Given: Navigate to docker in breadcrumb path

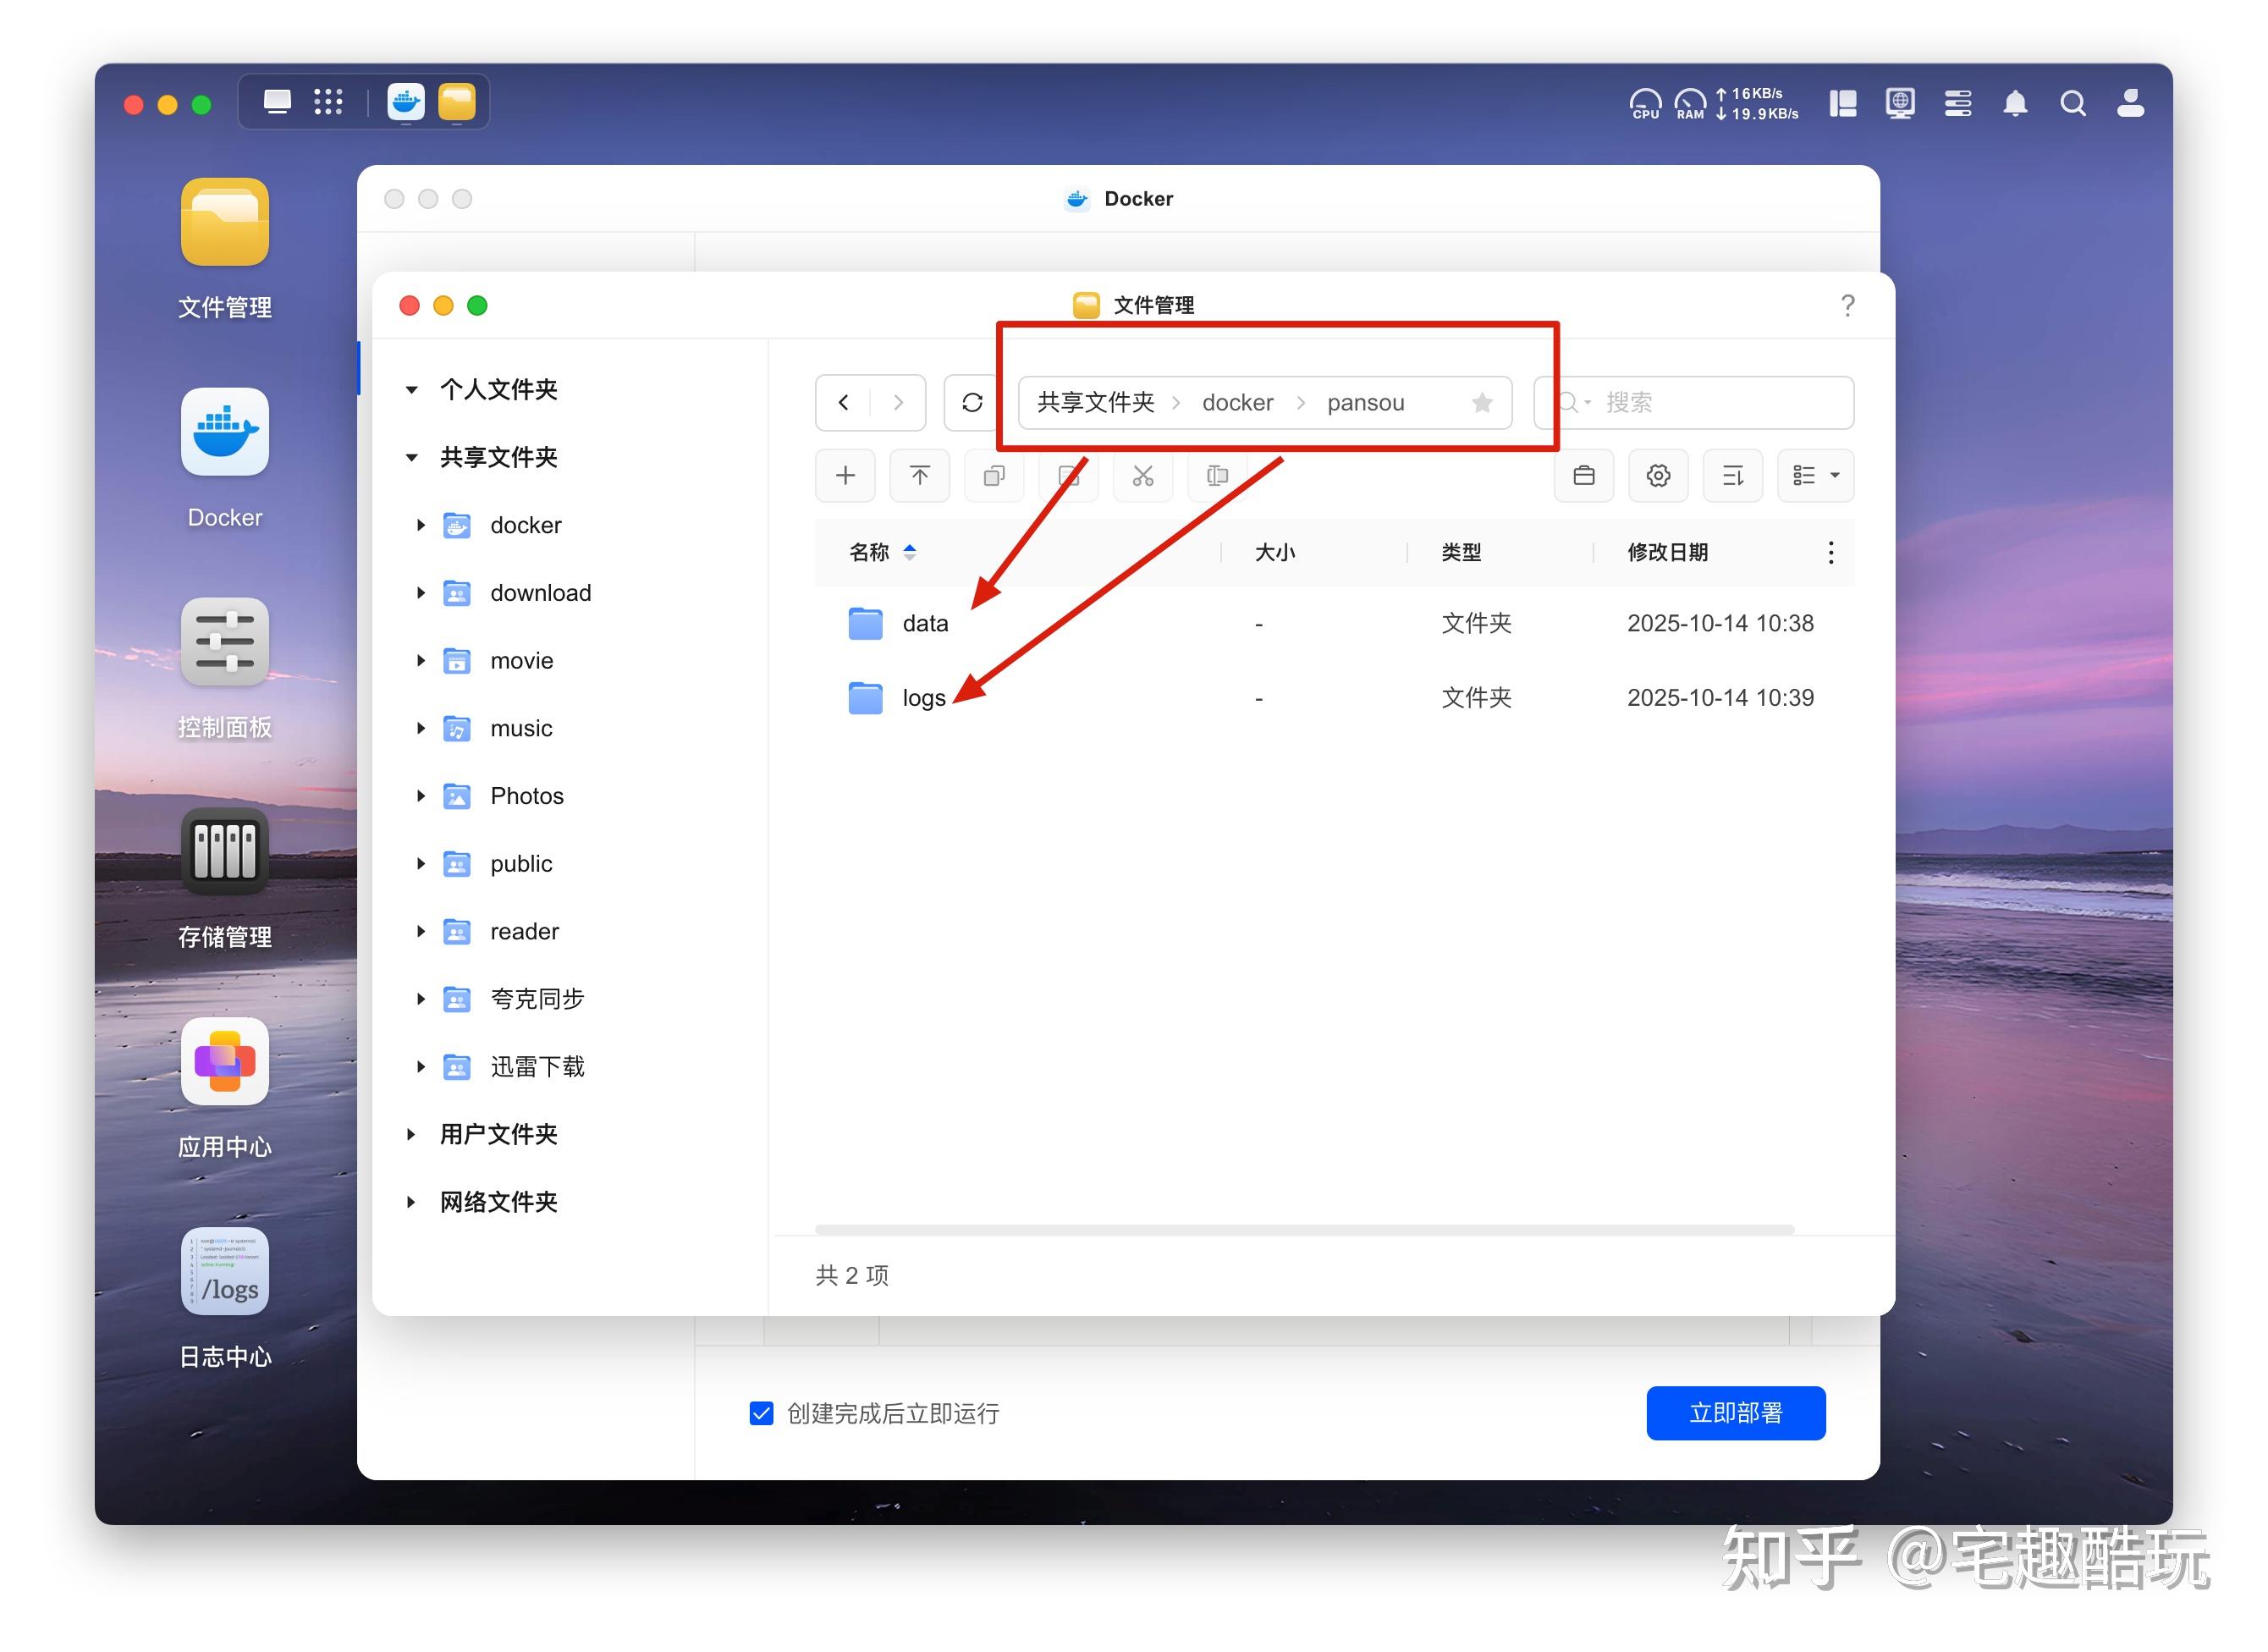Looking at the screenshot, I should coord(1238,403).
